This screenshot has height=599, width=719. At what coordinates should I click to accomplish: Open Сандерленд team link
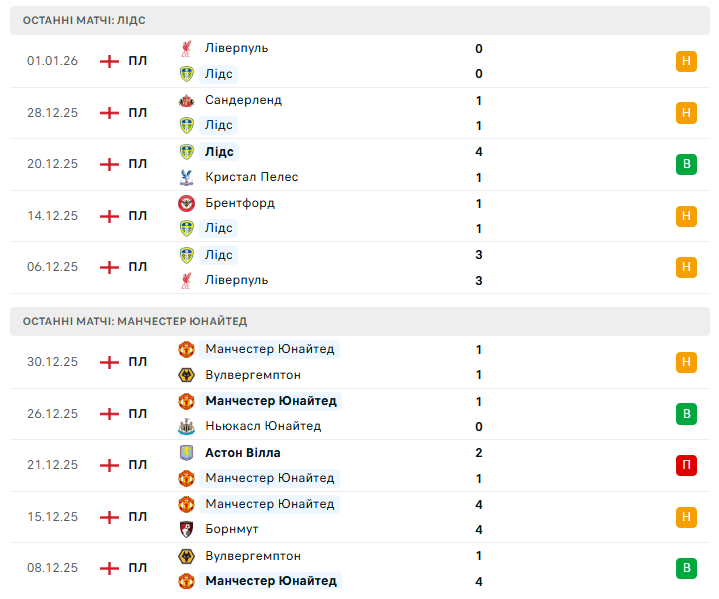pyautogui.click(x=243, y=100)
